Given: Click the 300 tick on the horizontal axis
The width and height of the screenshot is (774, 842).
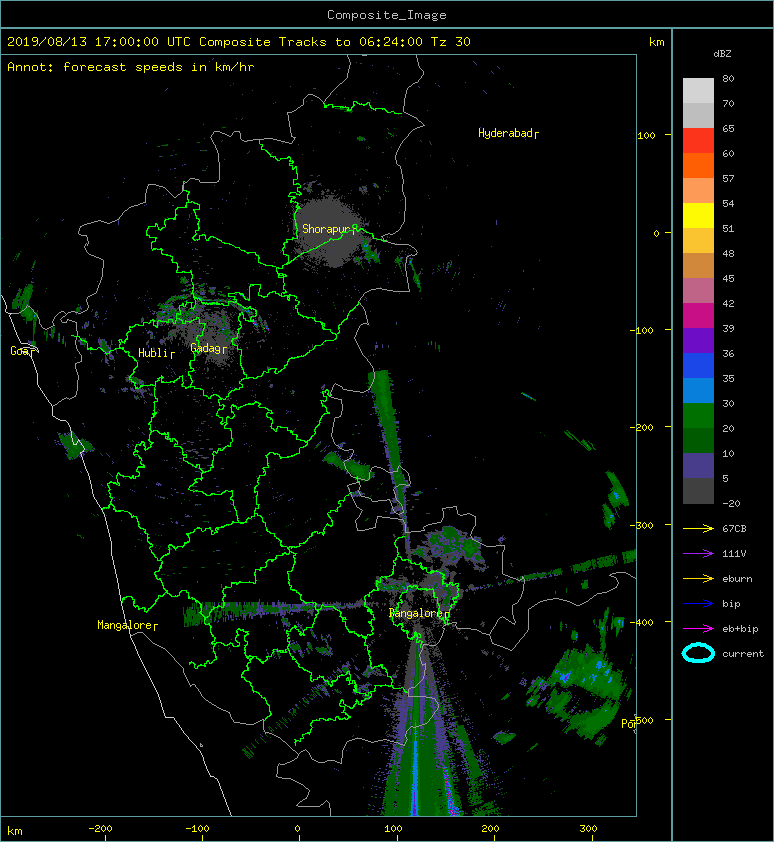Looking at the screenshot, I should click(x=588, y=829).
